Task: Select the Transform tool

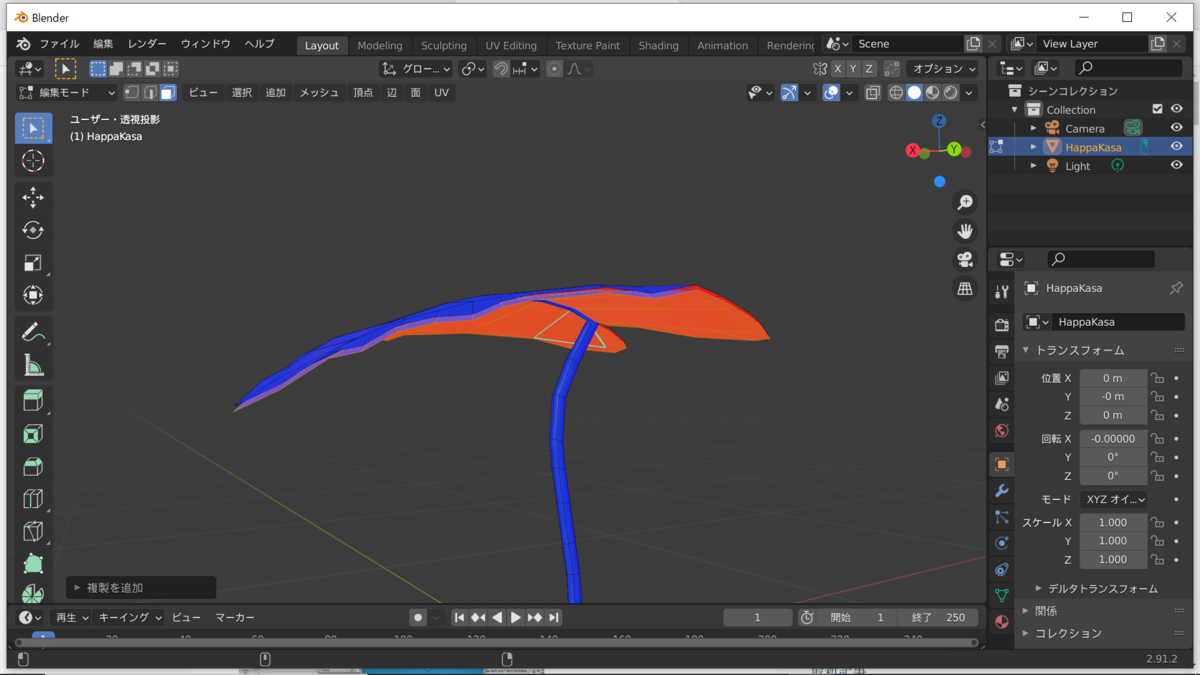Action: pos(33,296)
